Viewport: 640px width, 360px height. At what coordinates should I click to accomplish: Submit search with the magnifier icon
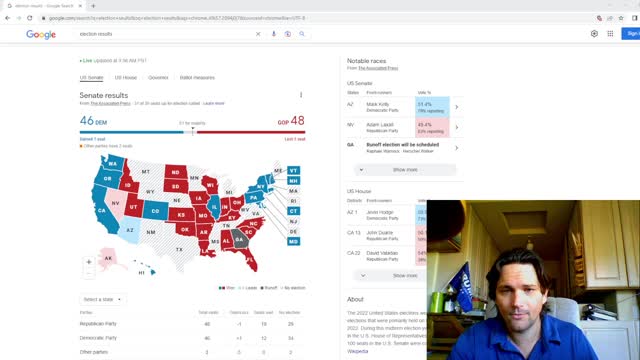(302, 34)
